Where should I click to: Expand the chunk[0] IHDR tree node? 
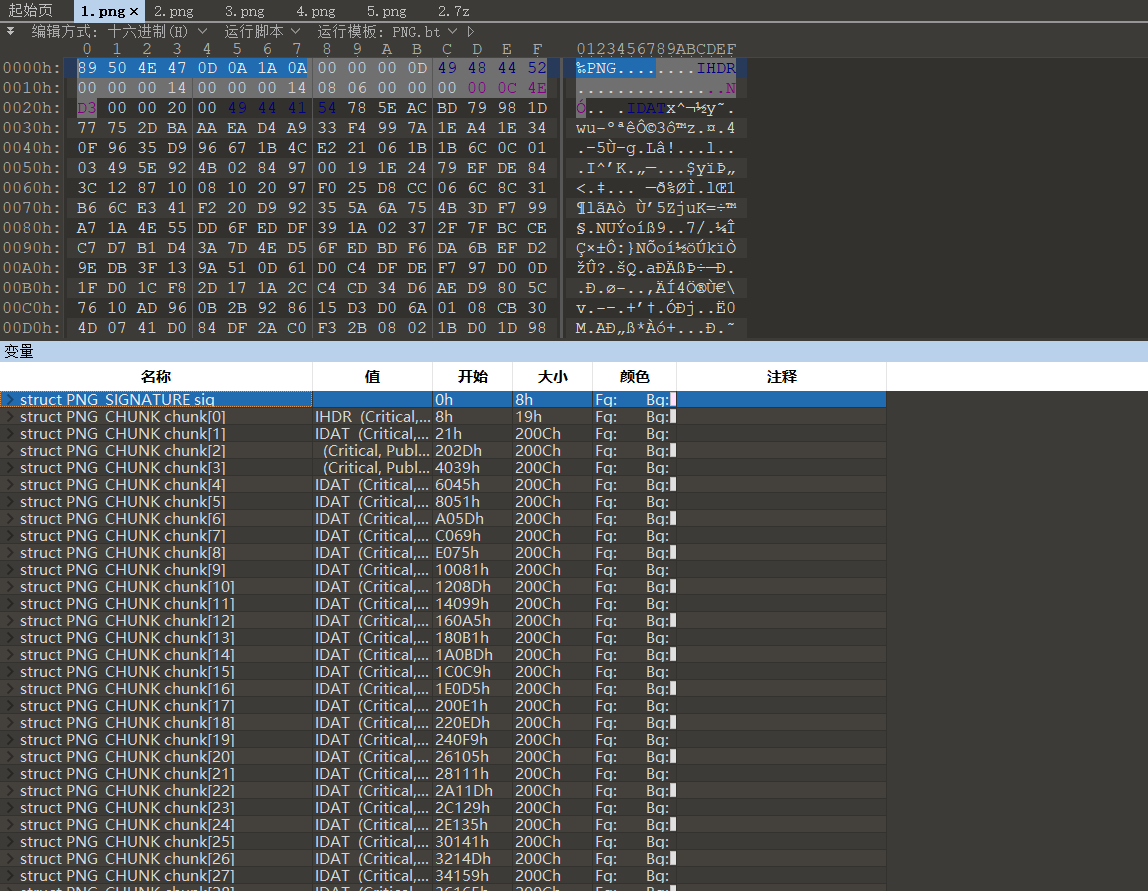pyautogui.click(x=10, y=417)
